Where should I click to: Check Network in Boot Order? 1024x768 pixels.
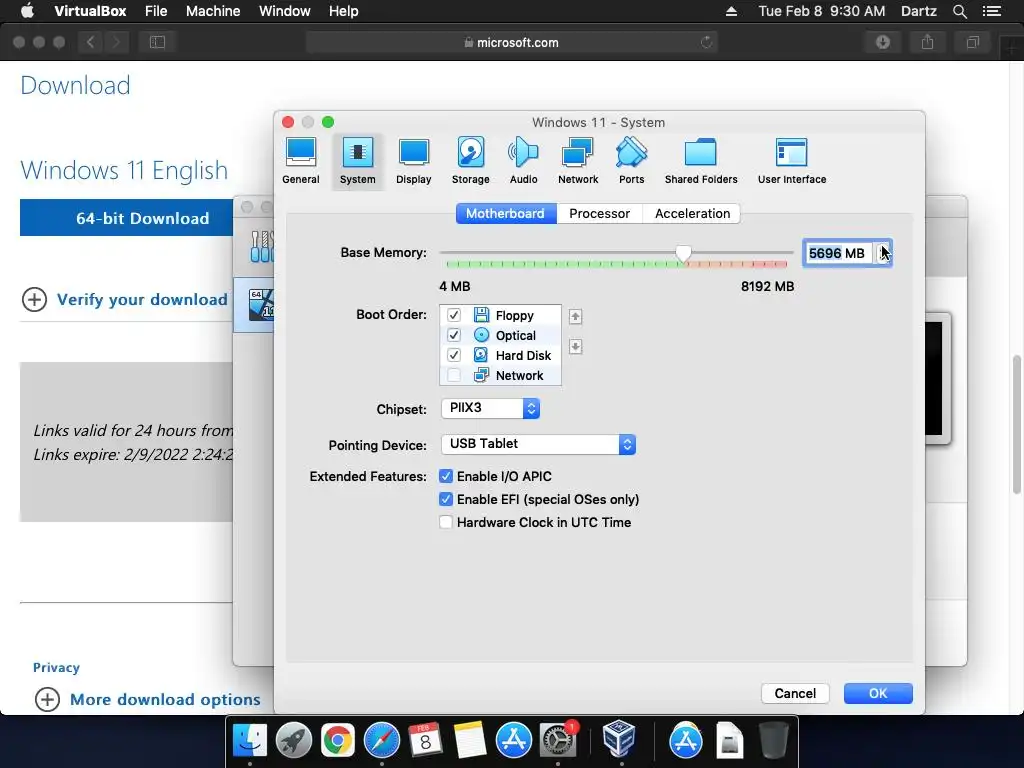coord(454,375)
